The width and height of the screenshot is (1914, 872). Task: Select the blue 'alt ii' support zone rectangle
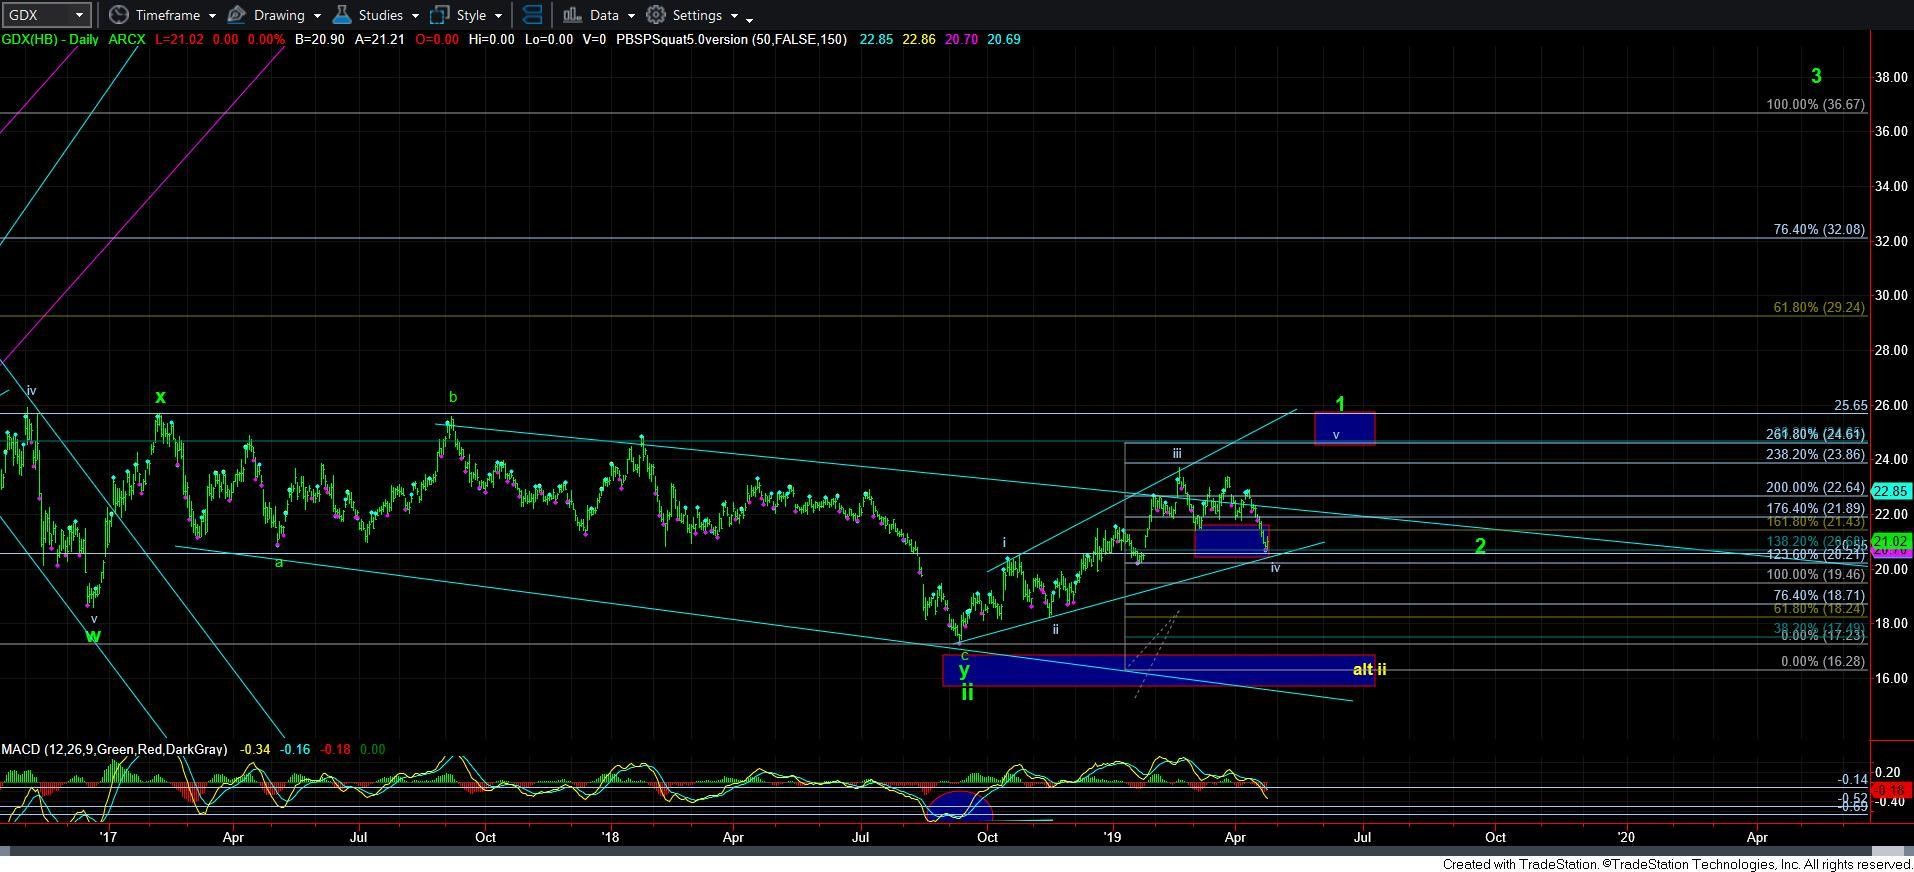[1158, 671]
